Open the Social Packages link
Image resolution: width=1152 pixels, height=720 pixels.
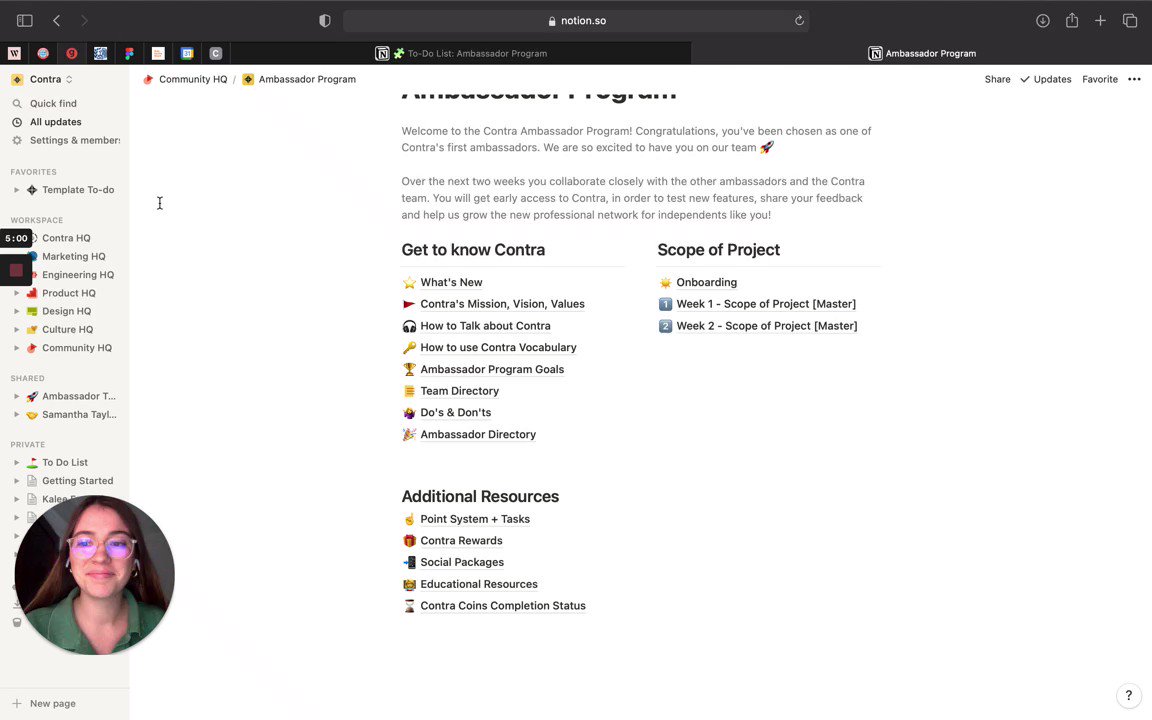coord(461,562)
